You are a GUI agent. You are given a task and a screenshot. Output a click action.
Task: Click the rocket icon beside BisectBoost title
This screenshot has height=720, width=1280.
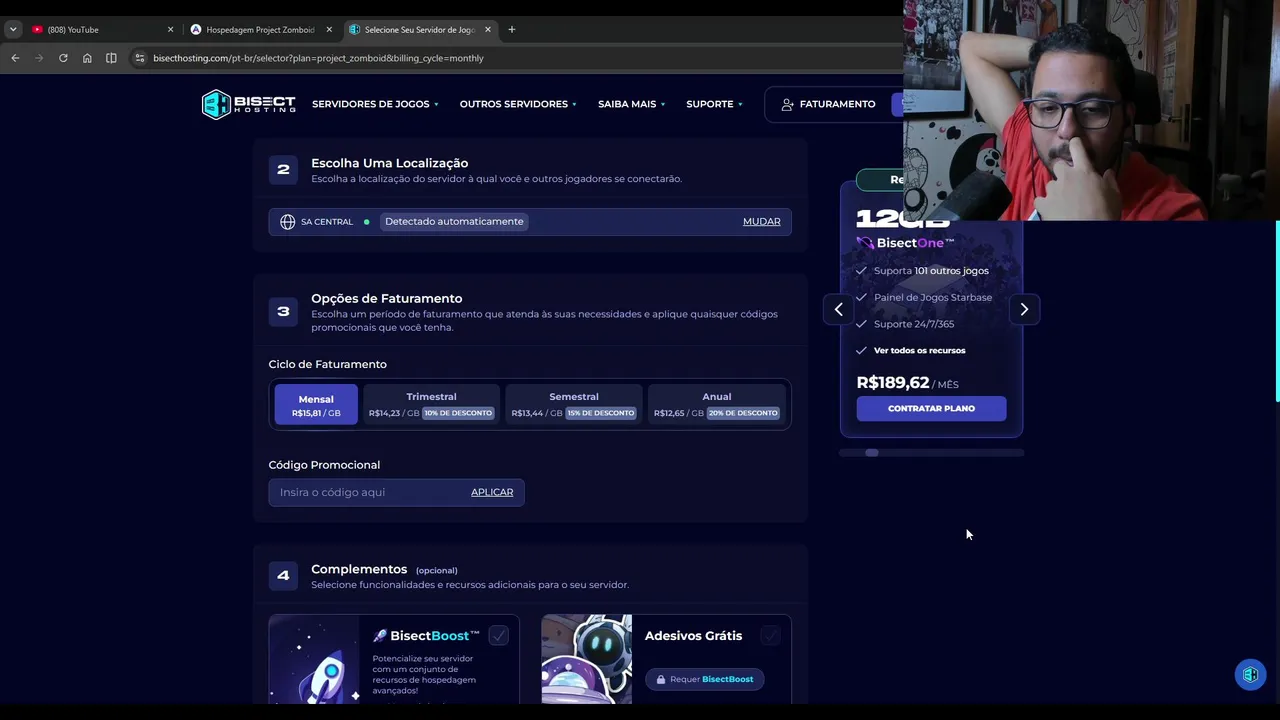pos(380,636)
